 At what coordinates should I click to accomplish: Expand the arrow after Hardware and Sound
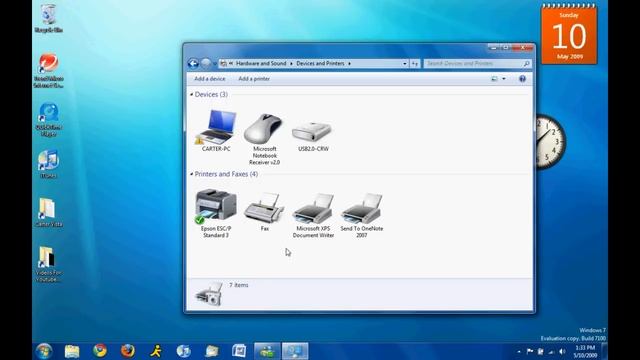(x=291, y=64)
